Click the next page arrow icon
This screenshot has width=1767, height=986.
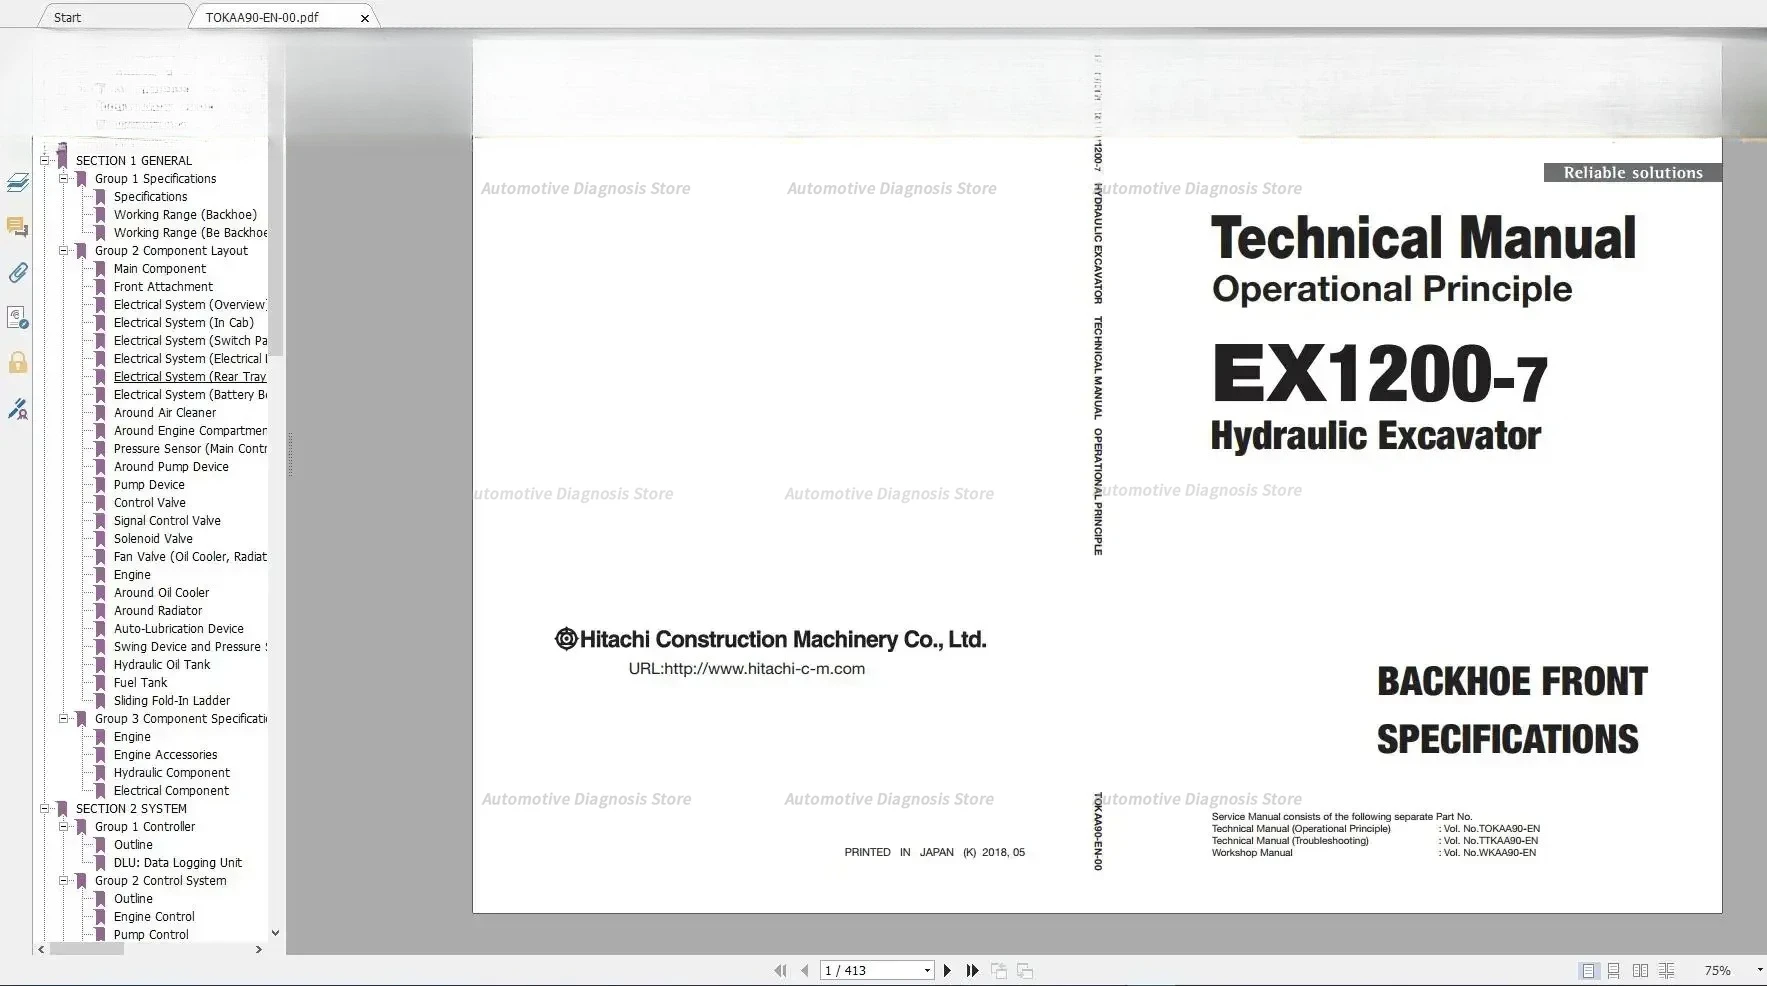pyautogui.click(x=948, y=970)
